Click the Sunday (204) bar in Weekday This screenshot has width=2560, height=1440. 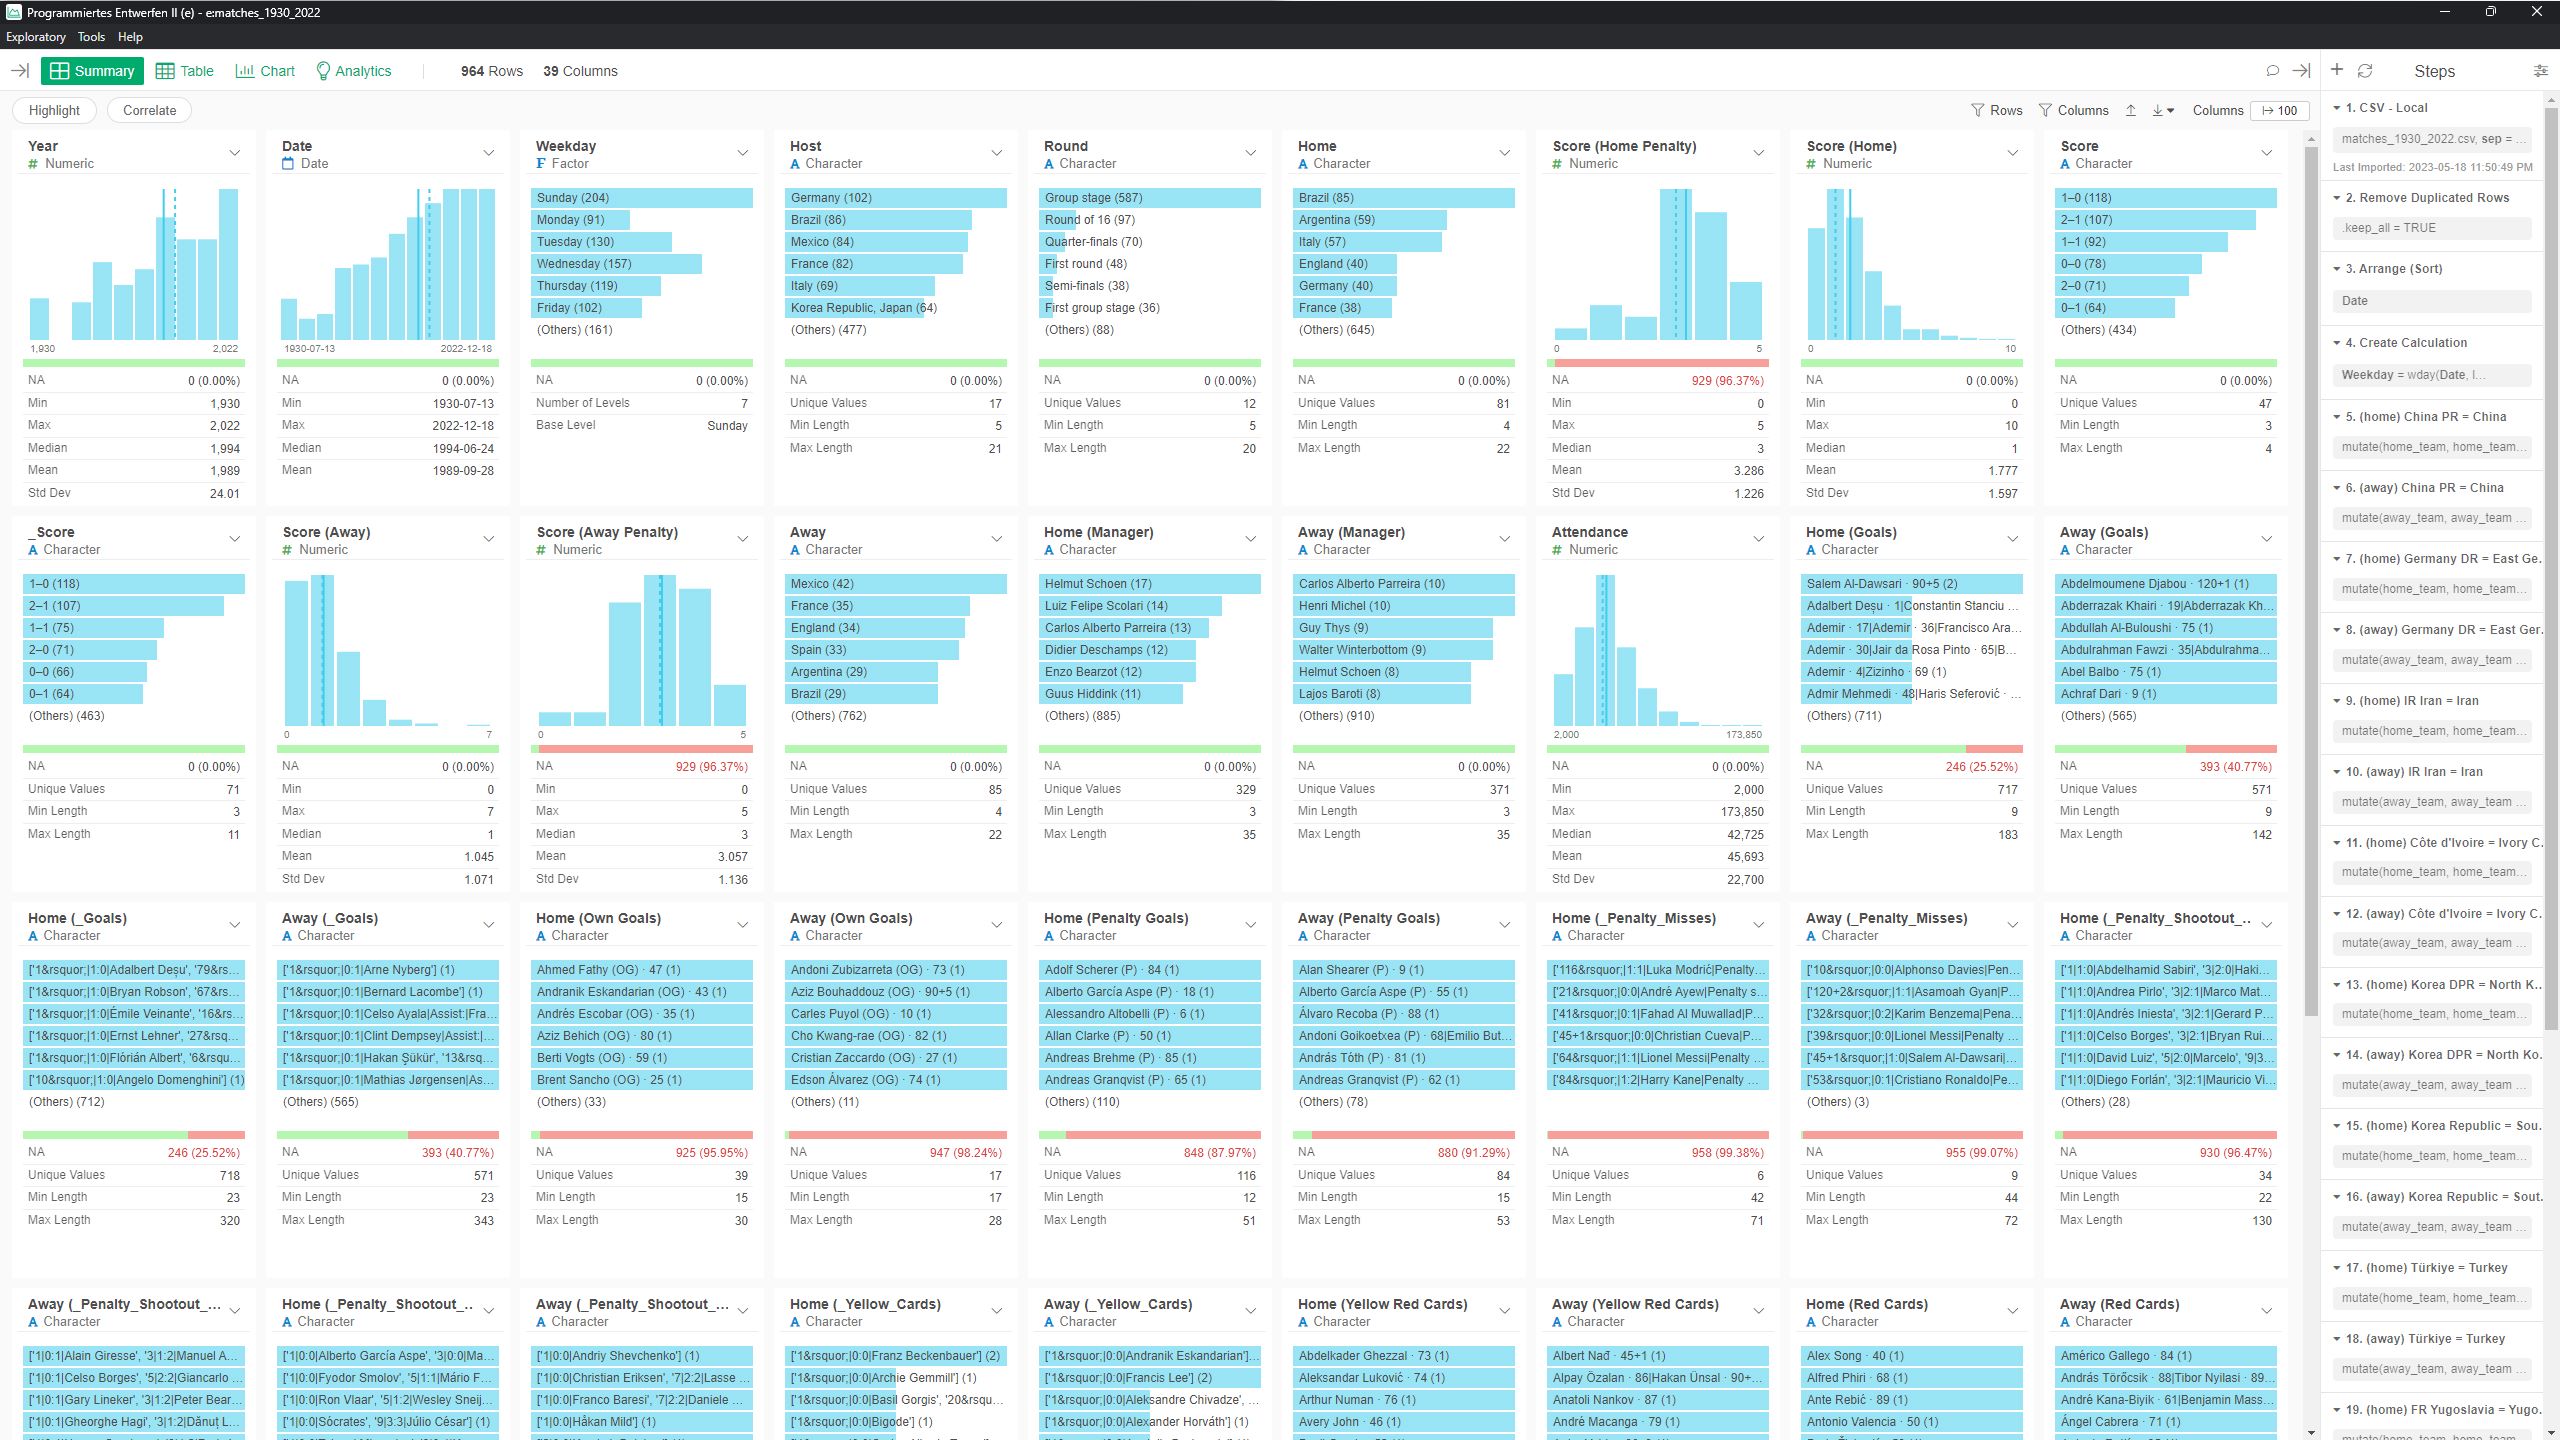click(x=642, y=197)
